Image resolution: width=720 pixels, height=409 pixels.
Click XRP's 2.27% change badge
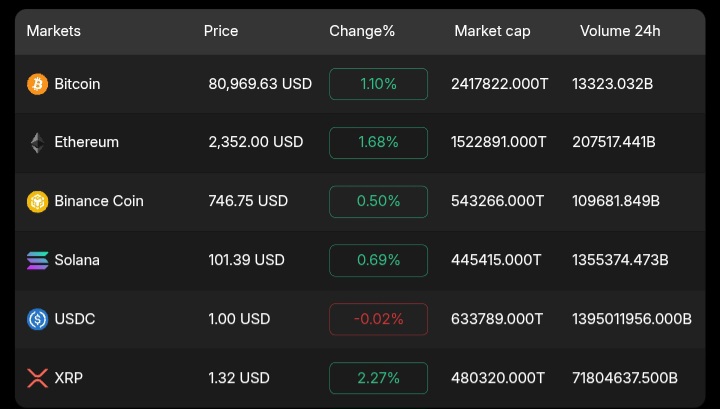click(x=378, y=378)
